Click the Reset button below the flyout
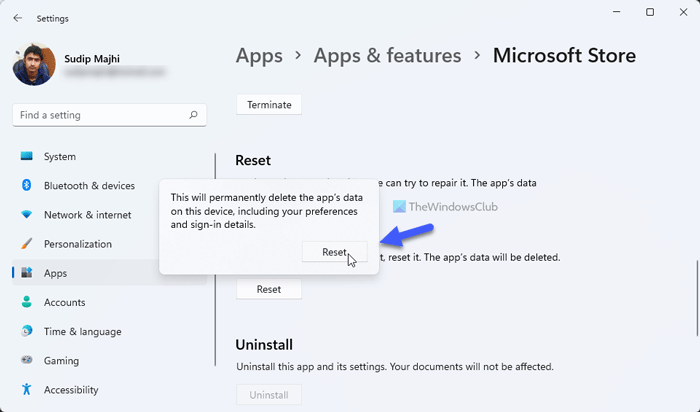Screen dimensions: 700x412 [268, 289]
